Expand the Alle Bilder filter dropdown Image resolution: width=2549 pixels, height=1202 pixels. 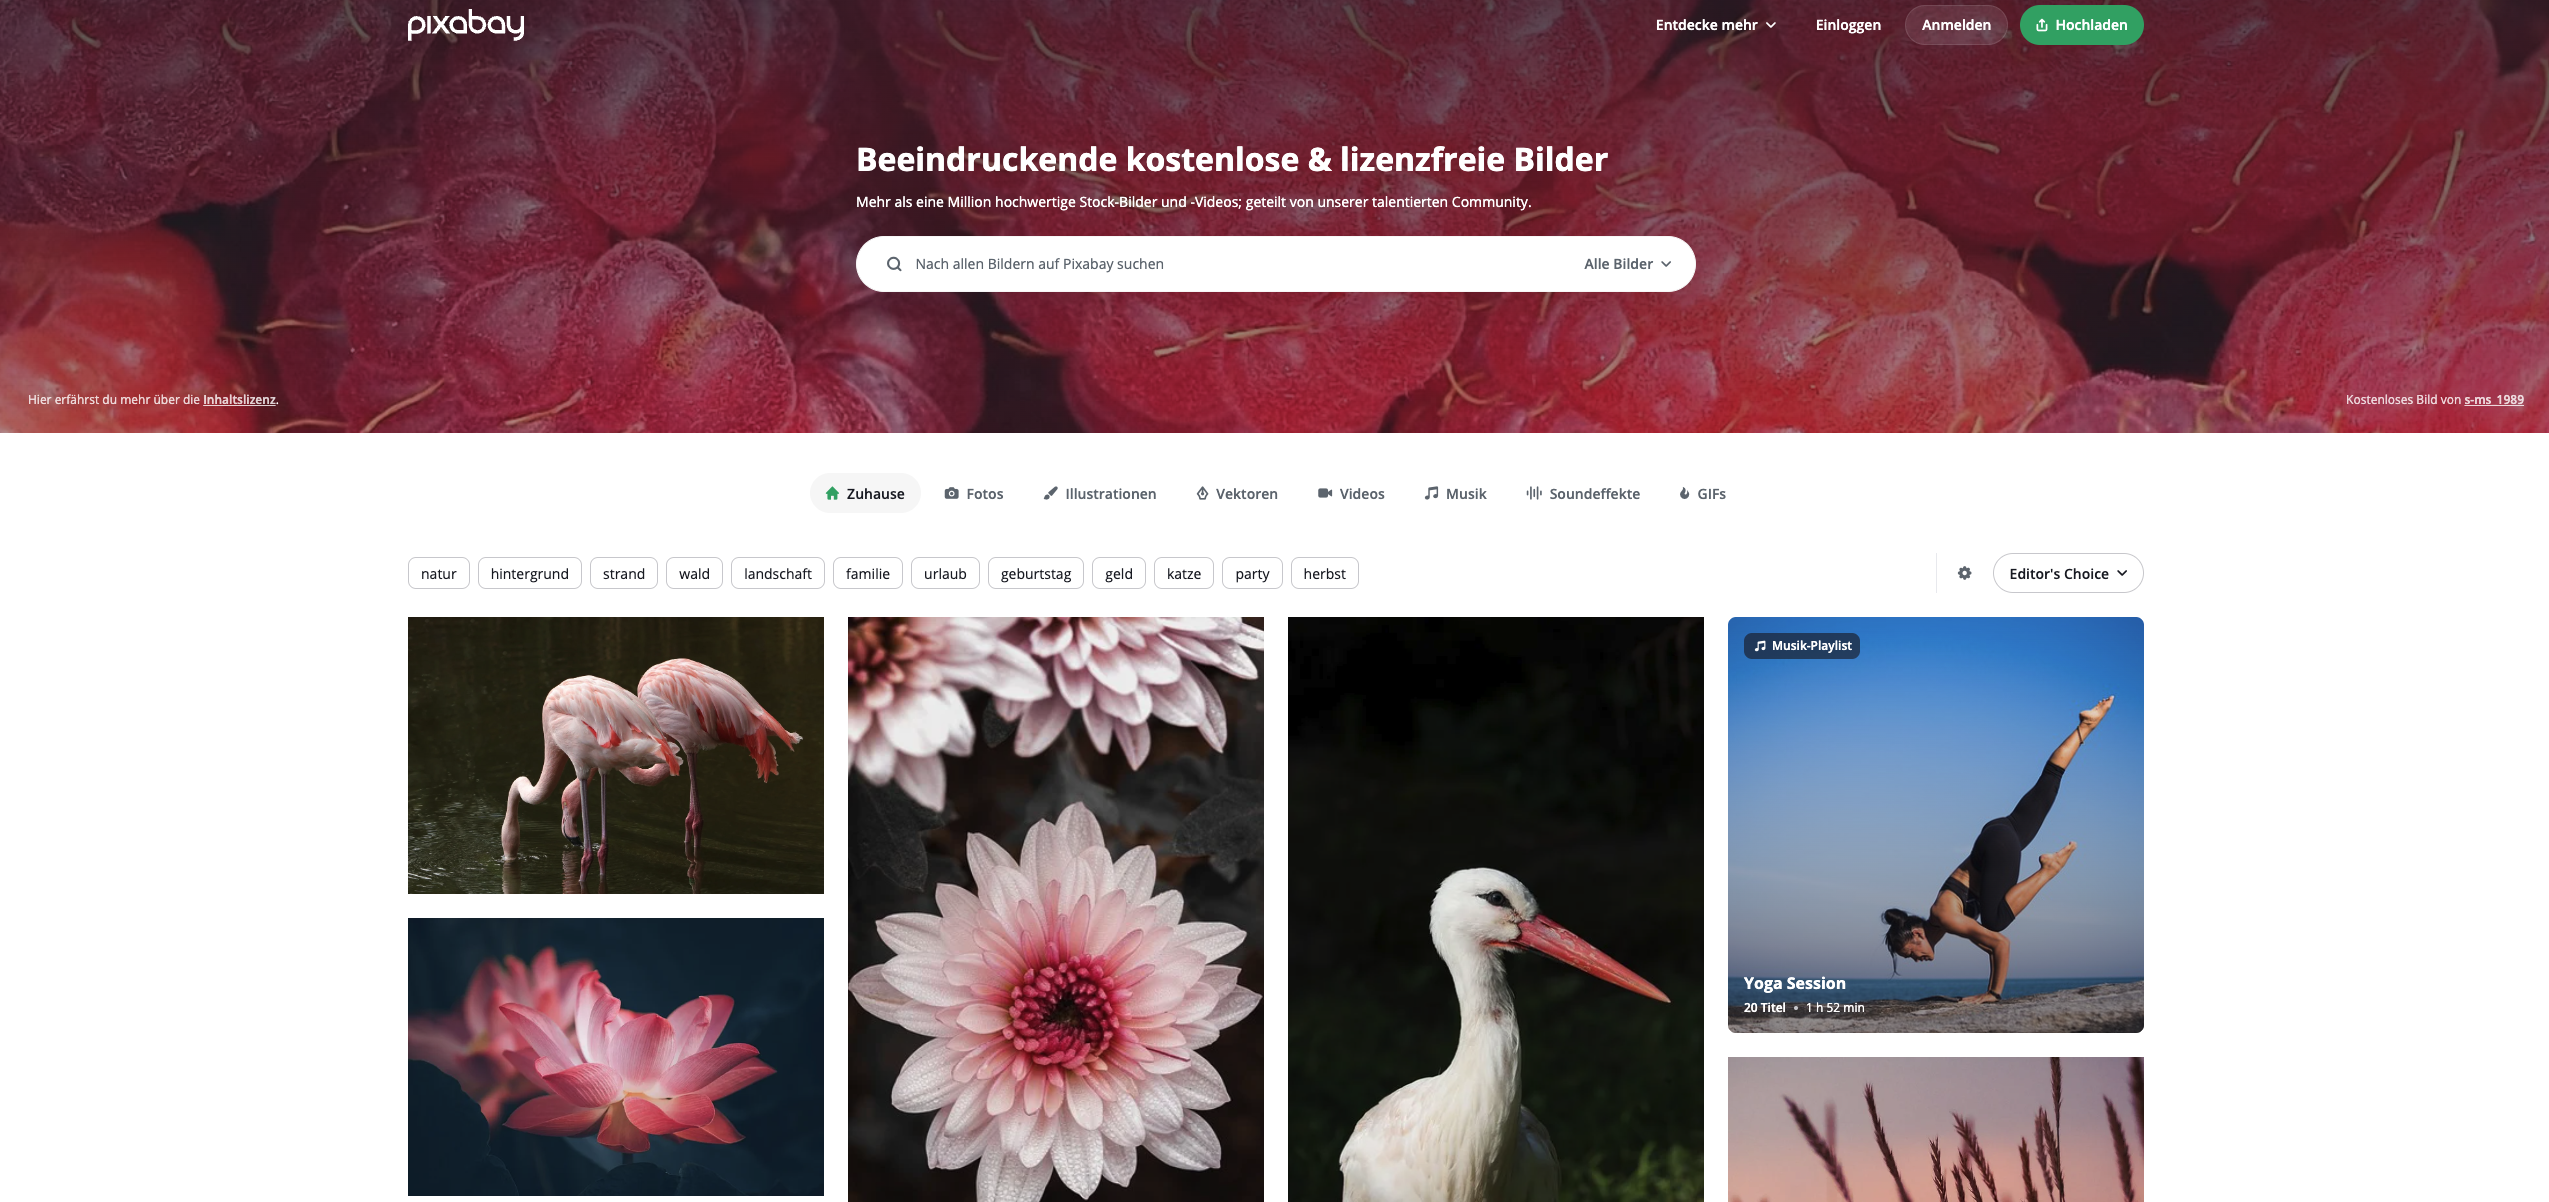(x=1627, y=262)
